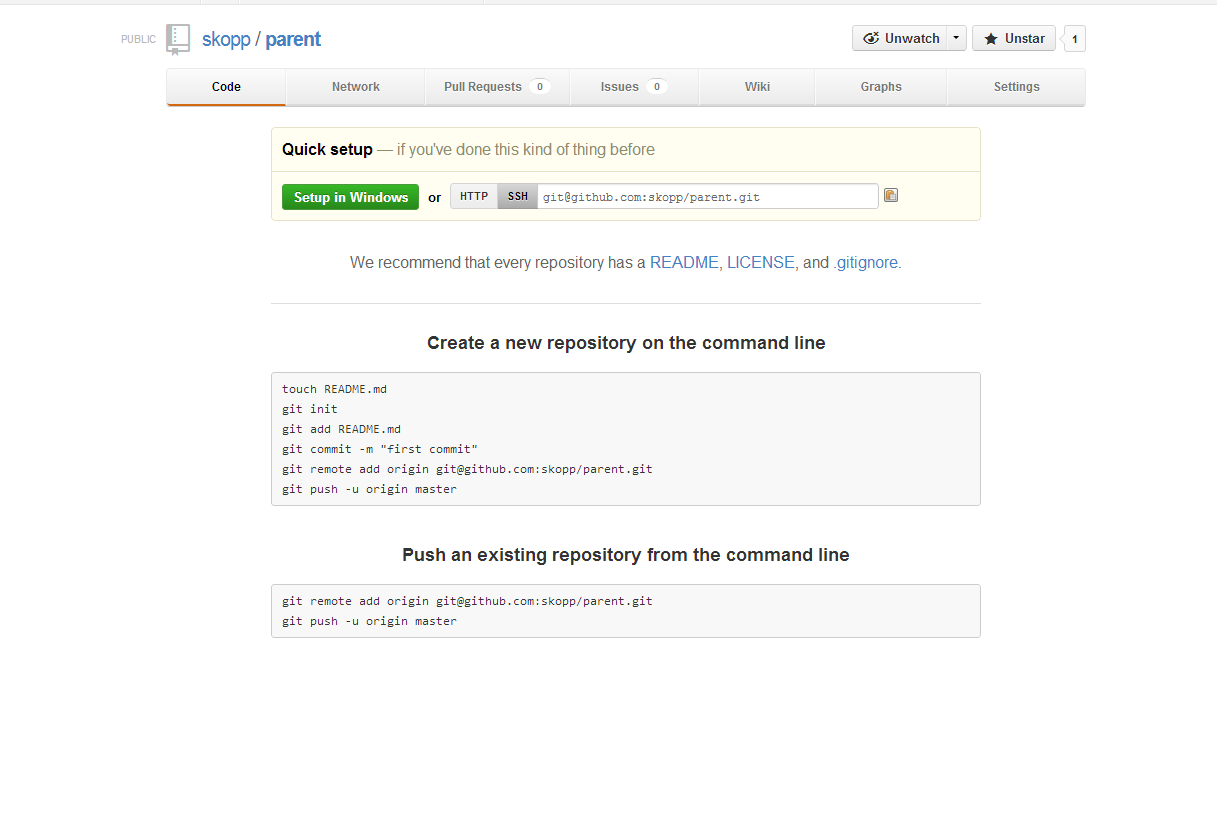The image size is (1217, 814).
Task: Click Setup in Windows button
Action: coord(350,197)
